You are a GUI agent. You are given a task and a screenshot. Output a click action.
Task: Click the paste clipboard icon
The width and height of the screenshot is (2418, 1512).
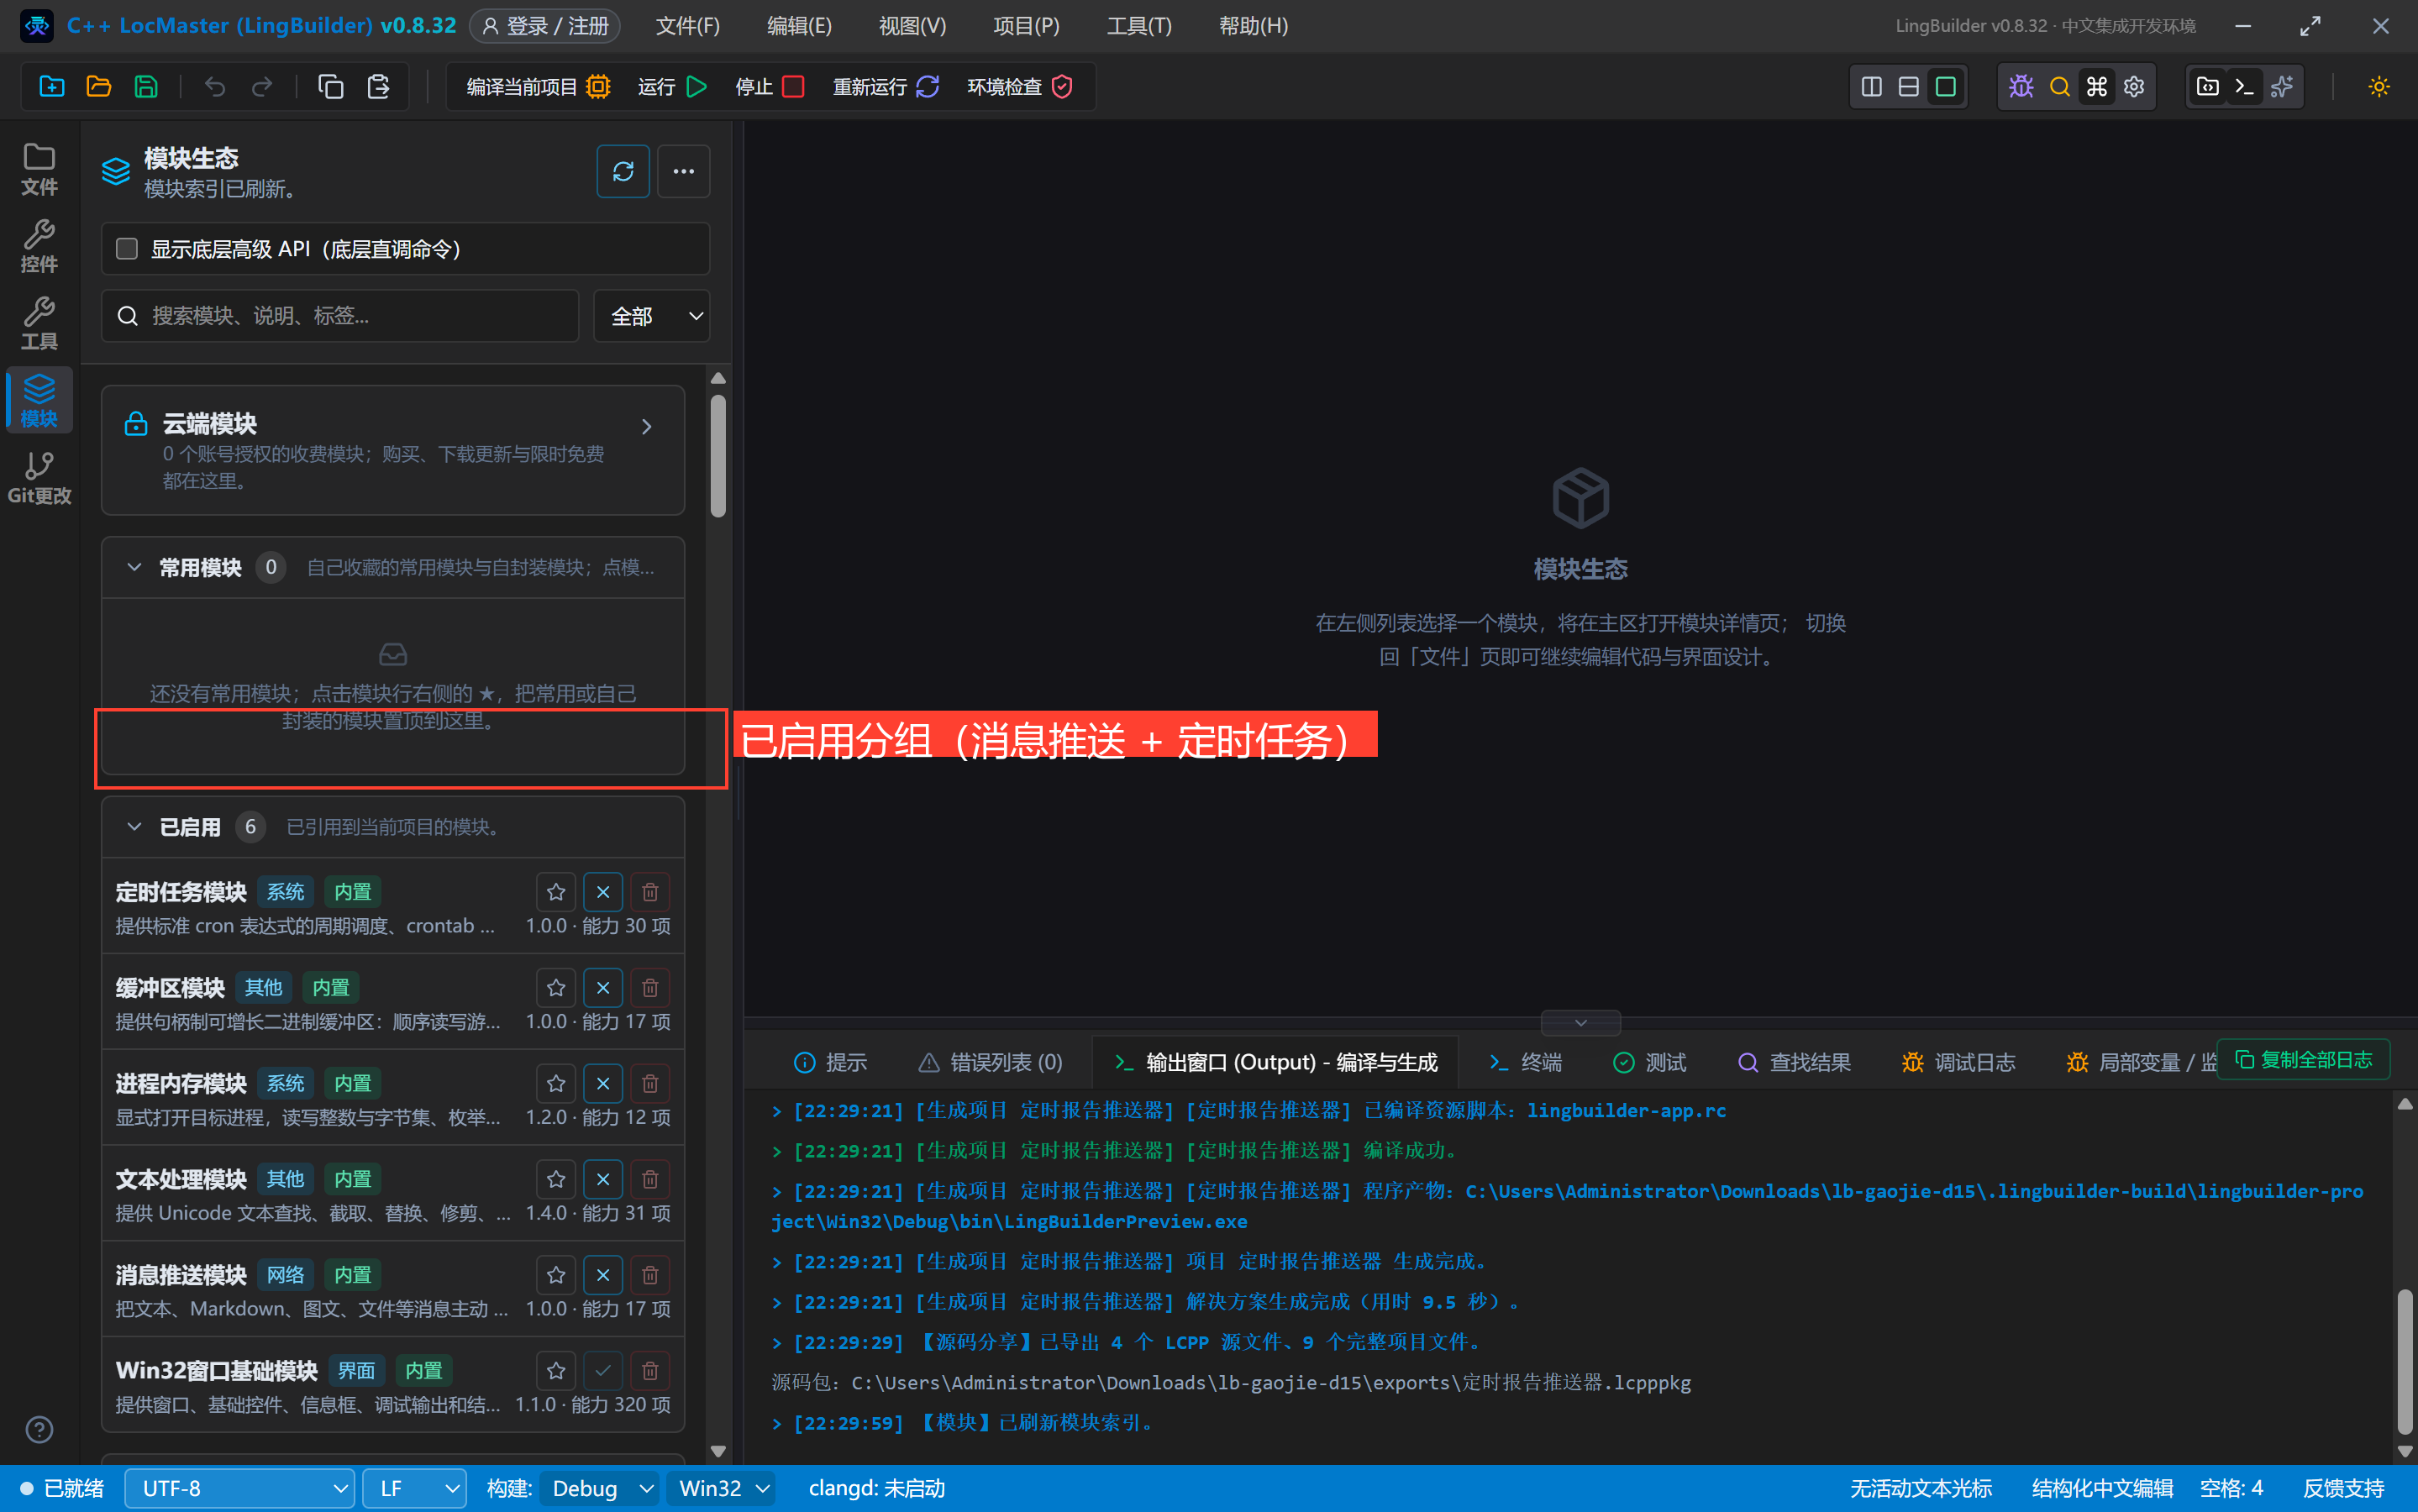[x=378, y=87]
